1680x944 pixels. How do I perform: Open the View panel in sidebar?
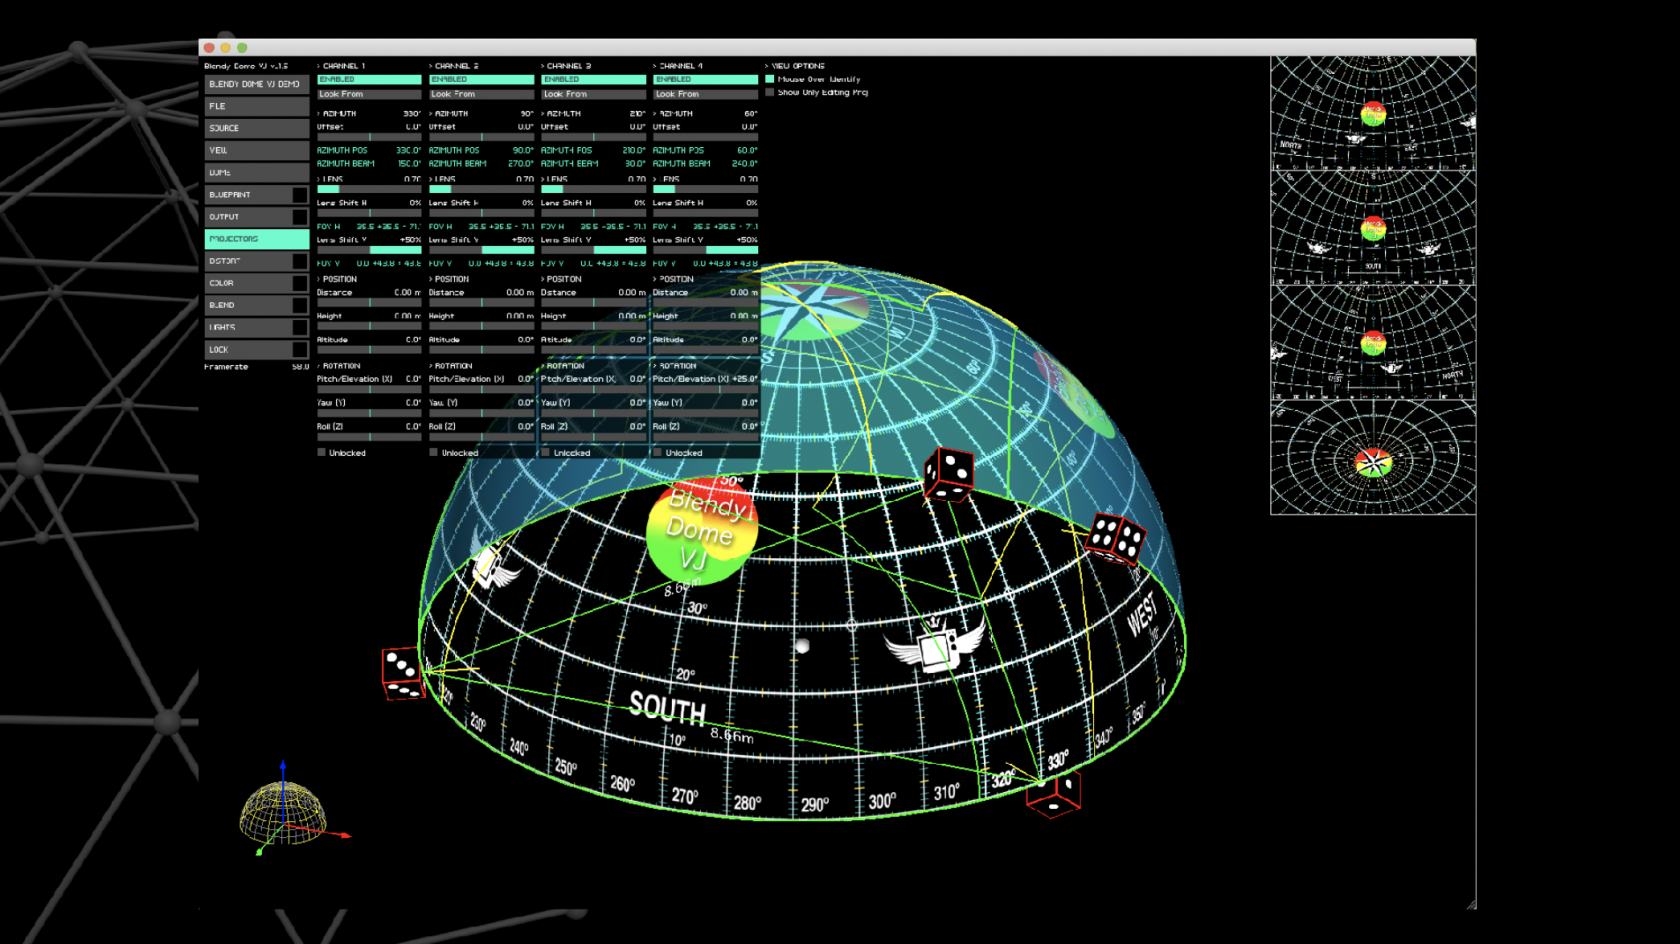click(257, 150)
